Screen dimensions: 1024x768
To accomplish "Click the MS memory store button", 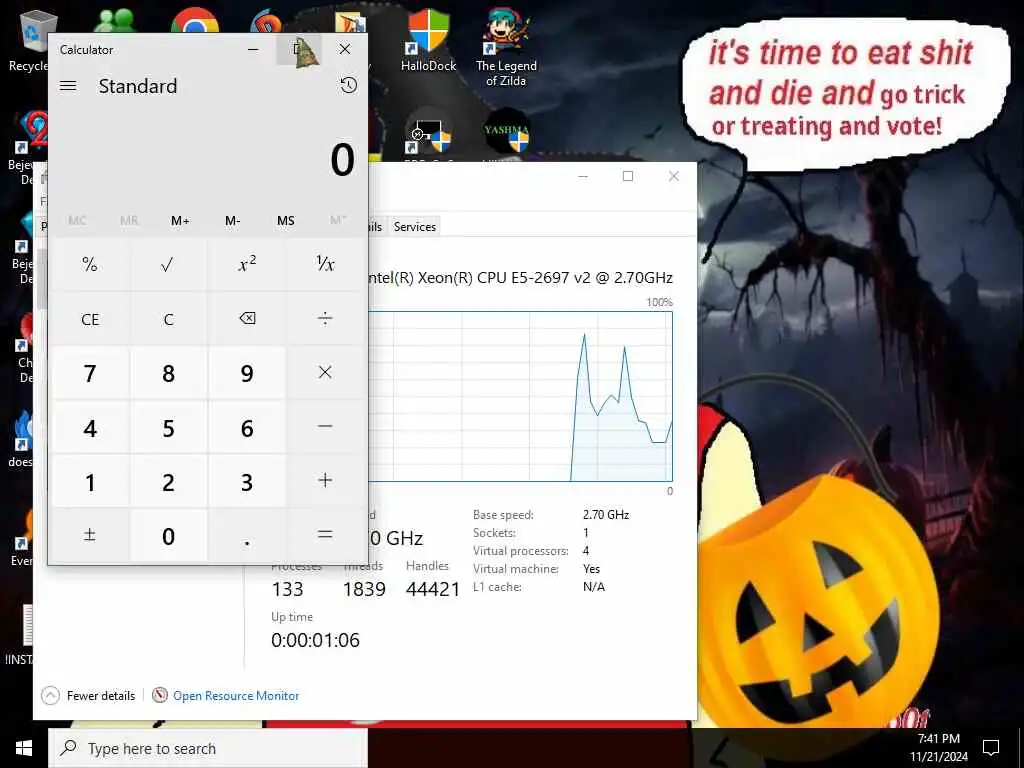I will pos(285,221).
